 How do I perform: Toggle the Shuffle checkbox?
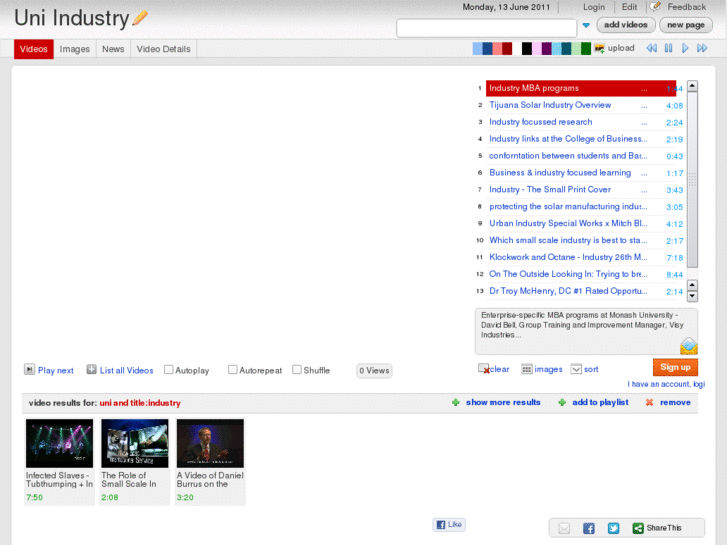pyautogui.click(x=297, y=370)
